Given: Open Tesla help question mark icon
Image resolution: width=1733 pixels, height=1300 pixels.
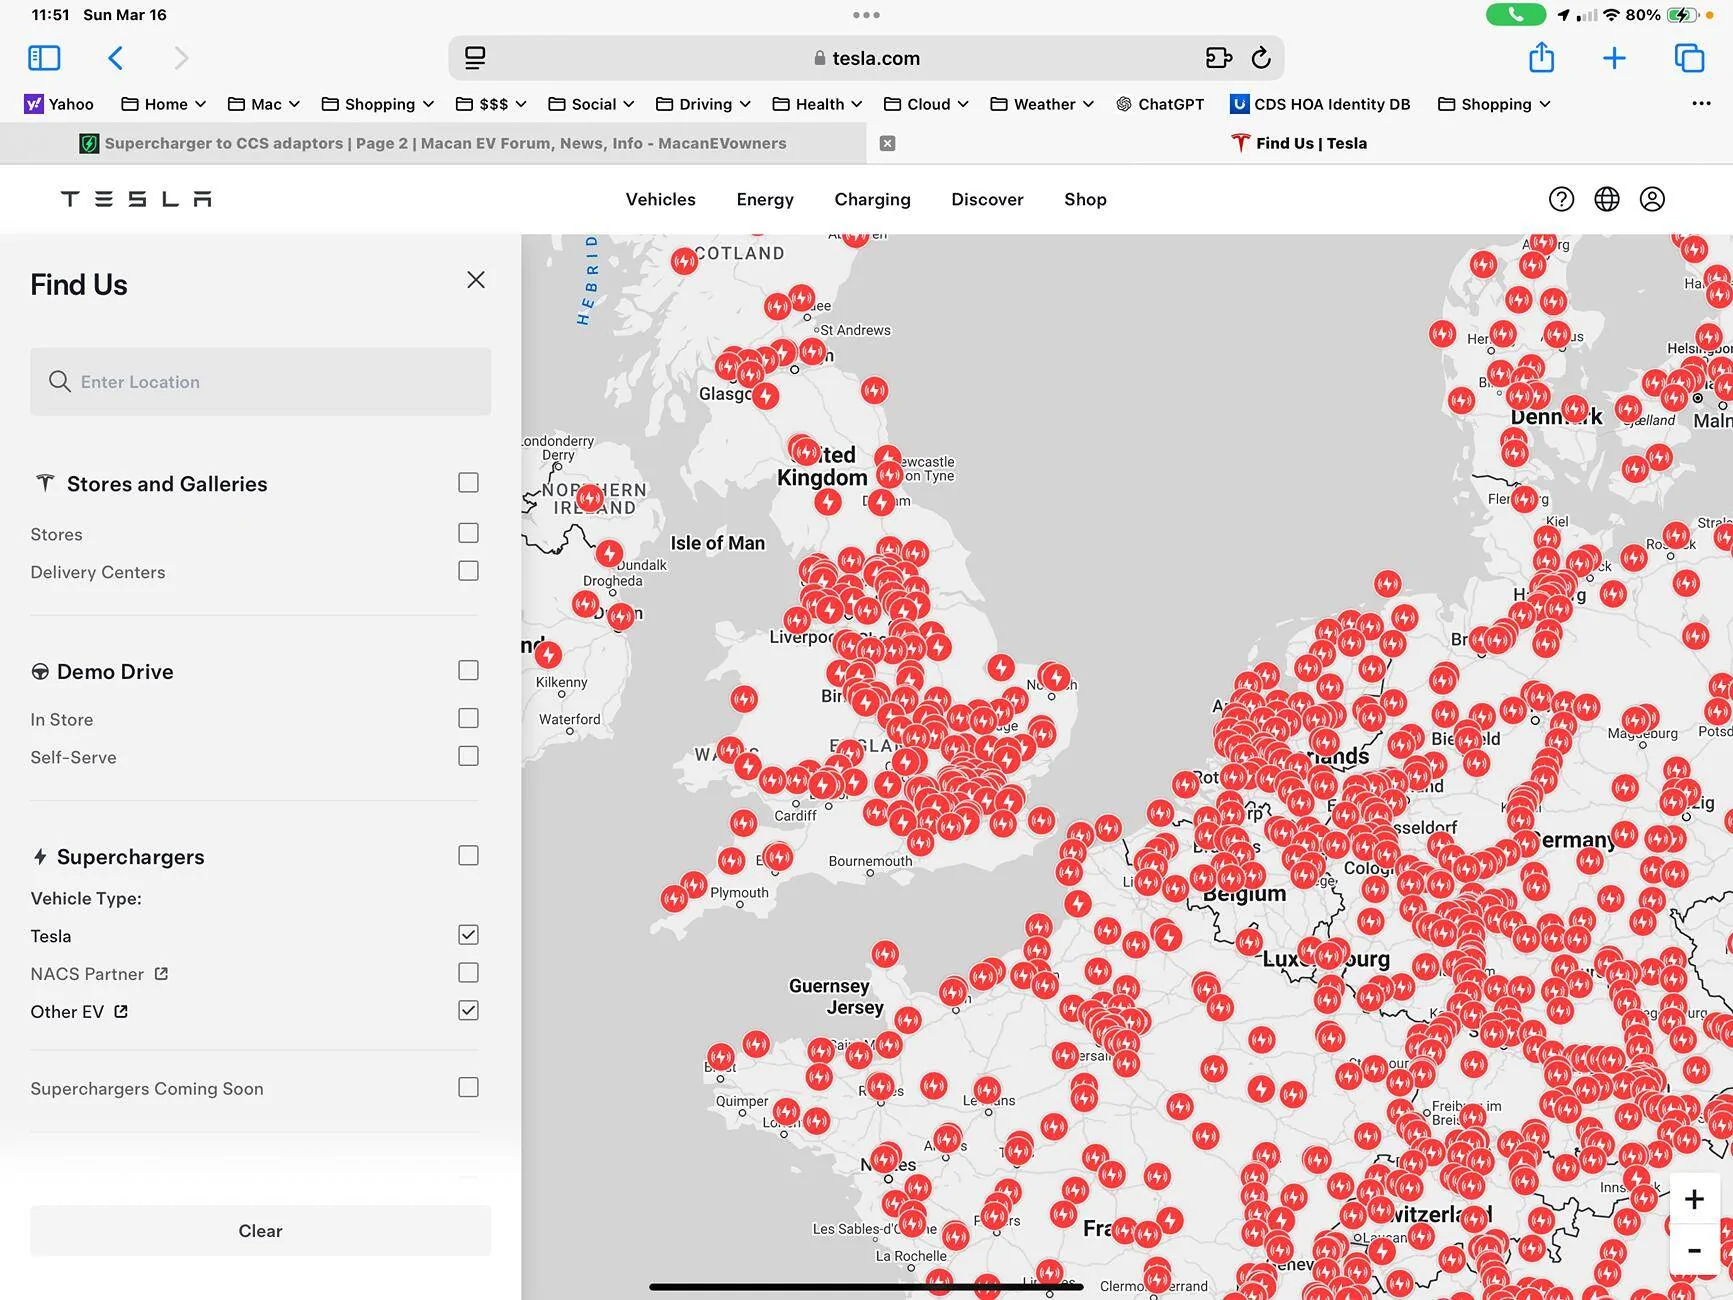Looking at the screenshot, I should [1561, 199].
